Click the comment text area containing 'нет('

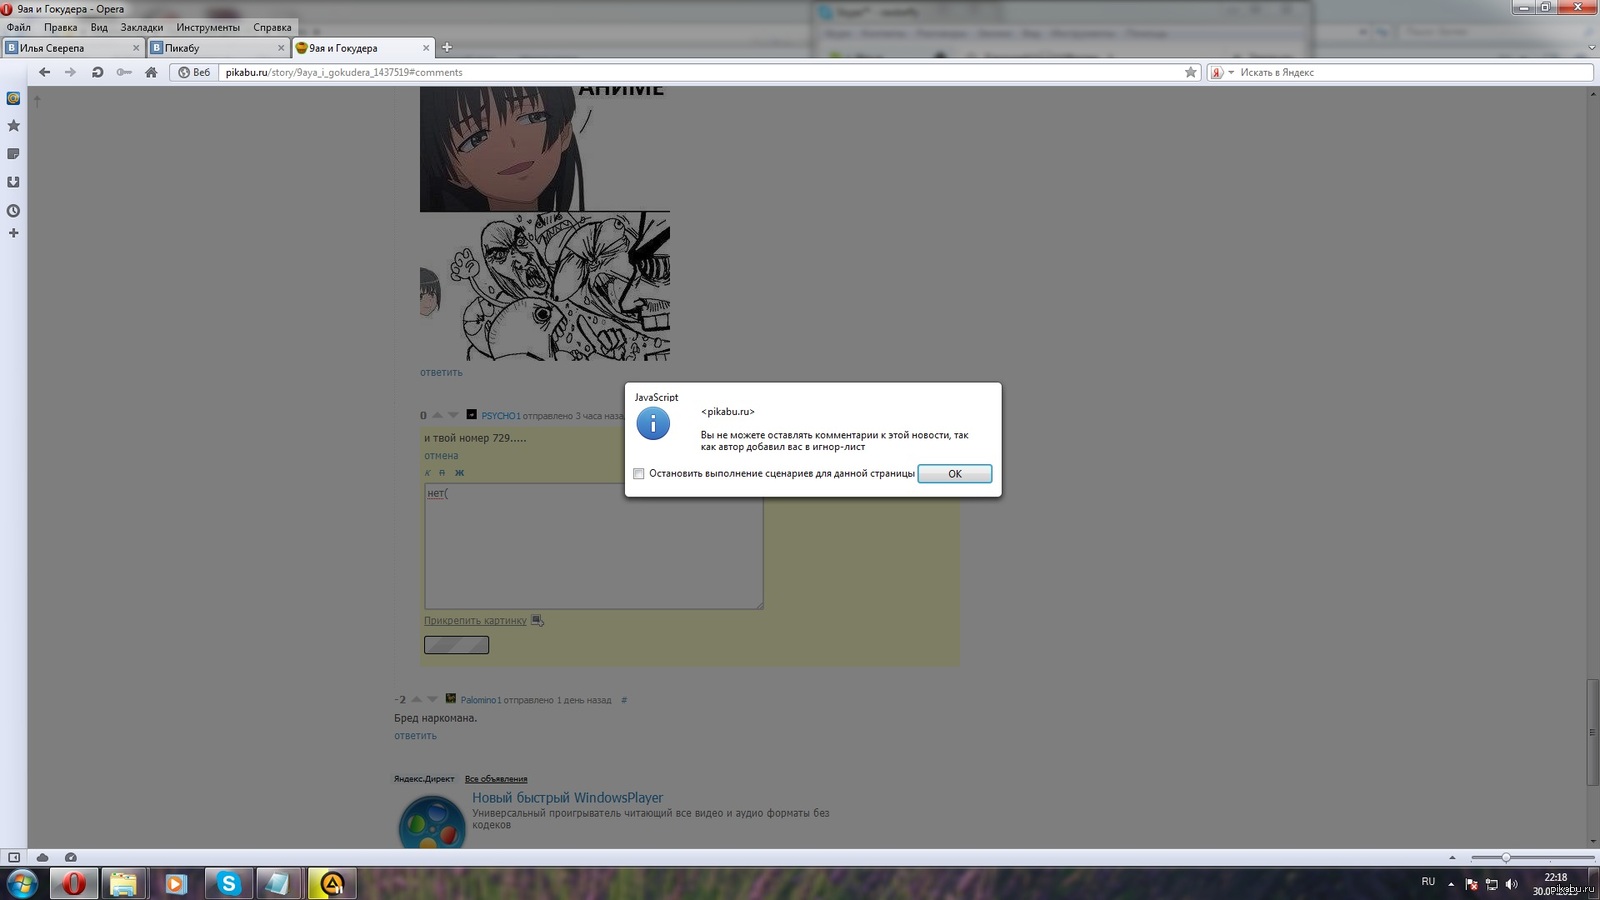tap(593, 546)
